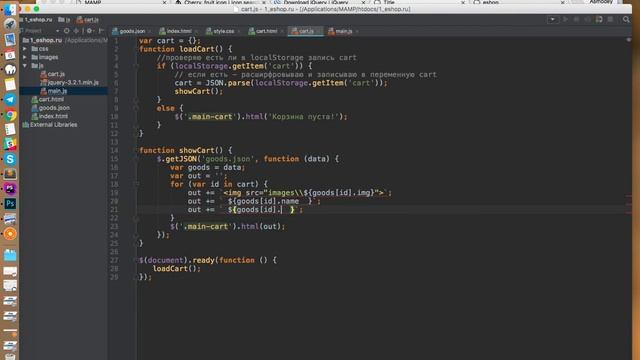
Task: Open the Calendar app in dock
Action: (10, 55)
